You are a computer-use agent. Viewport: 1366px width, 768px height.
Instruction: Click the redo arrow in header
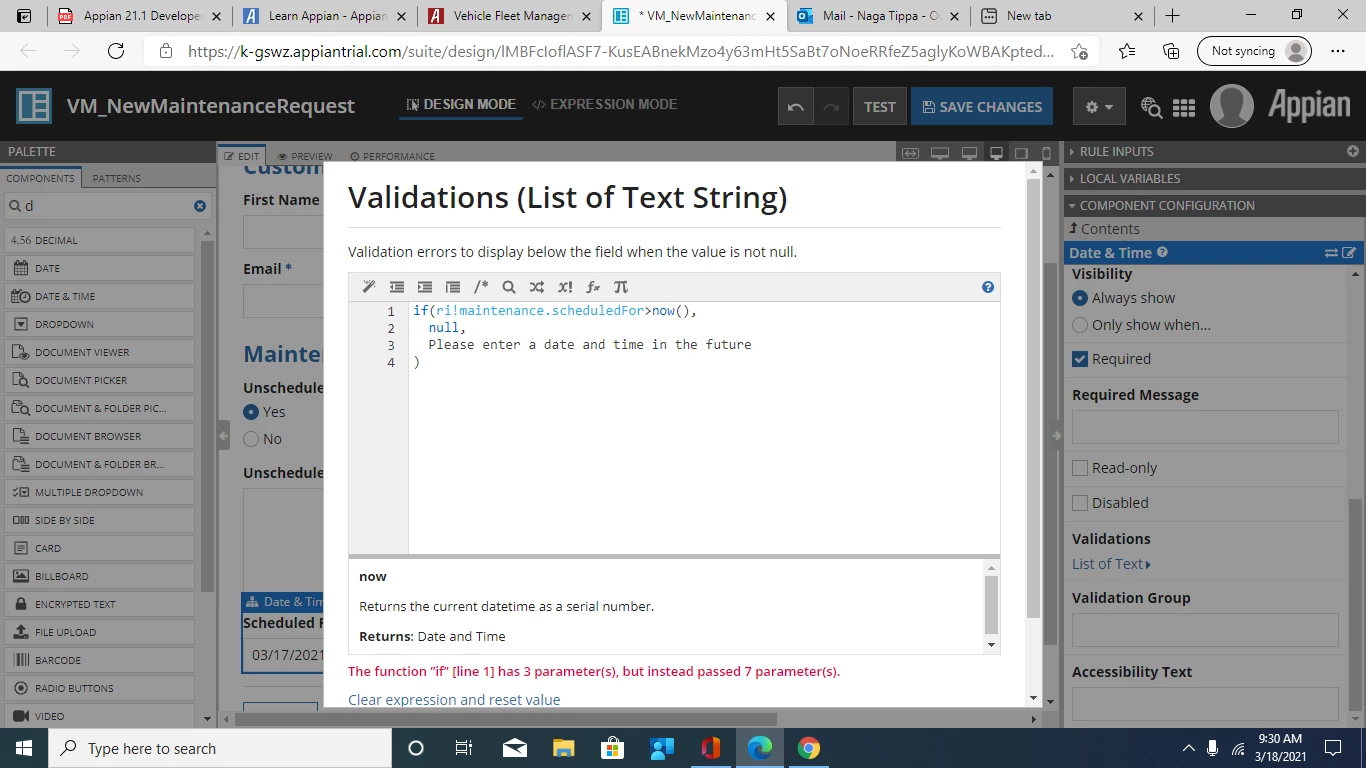tap(831, 107)
